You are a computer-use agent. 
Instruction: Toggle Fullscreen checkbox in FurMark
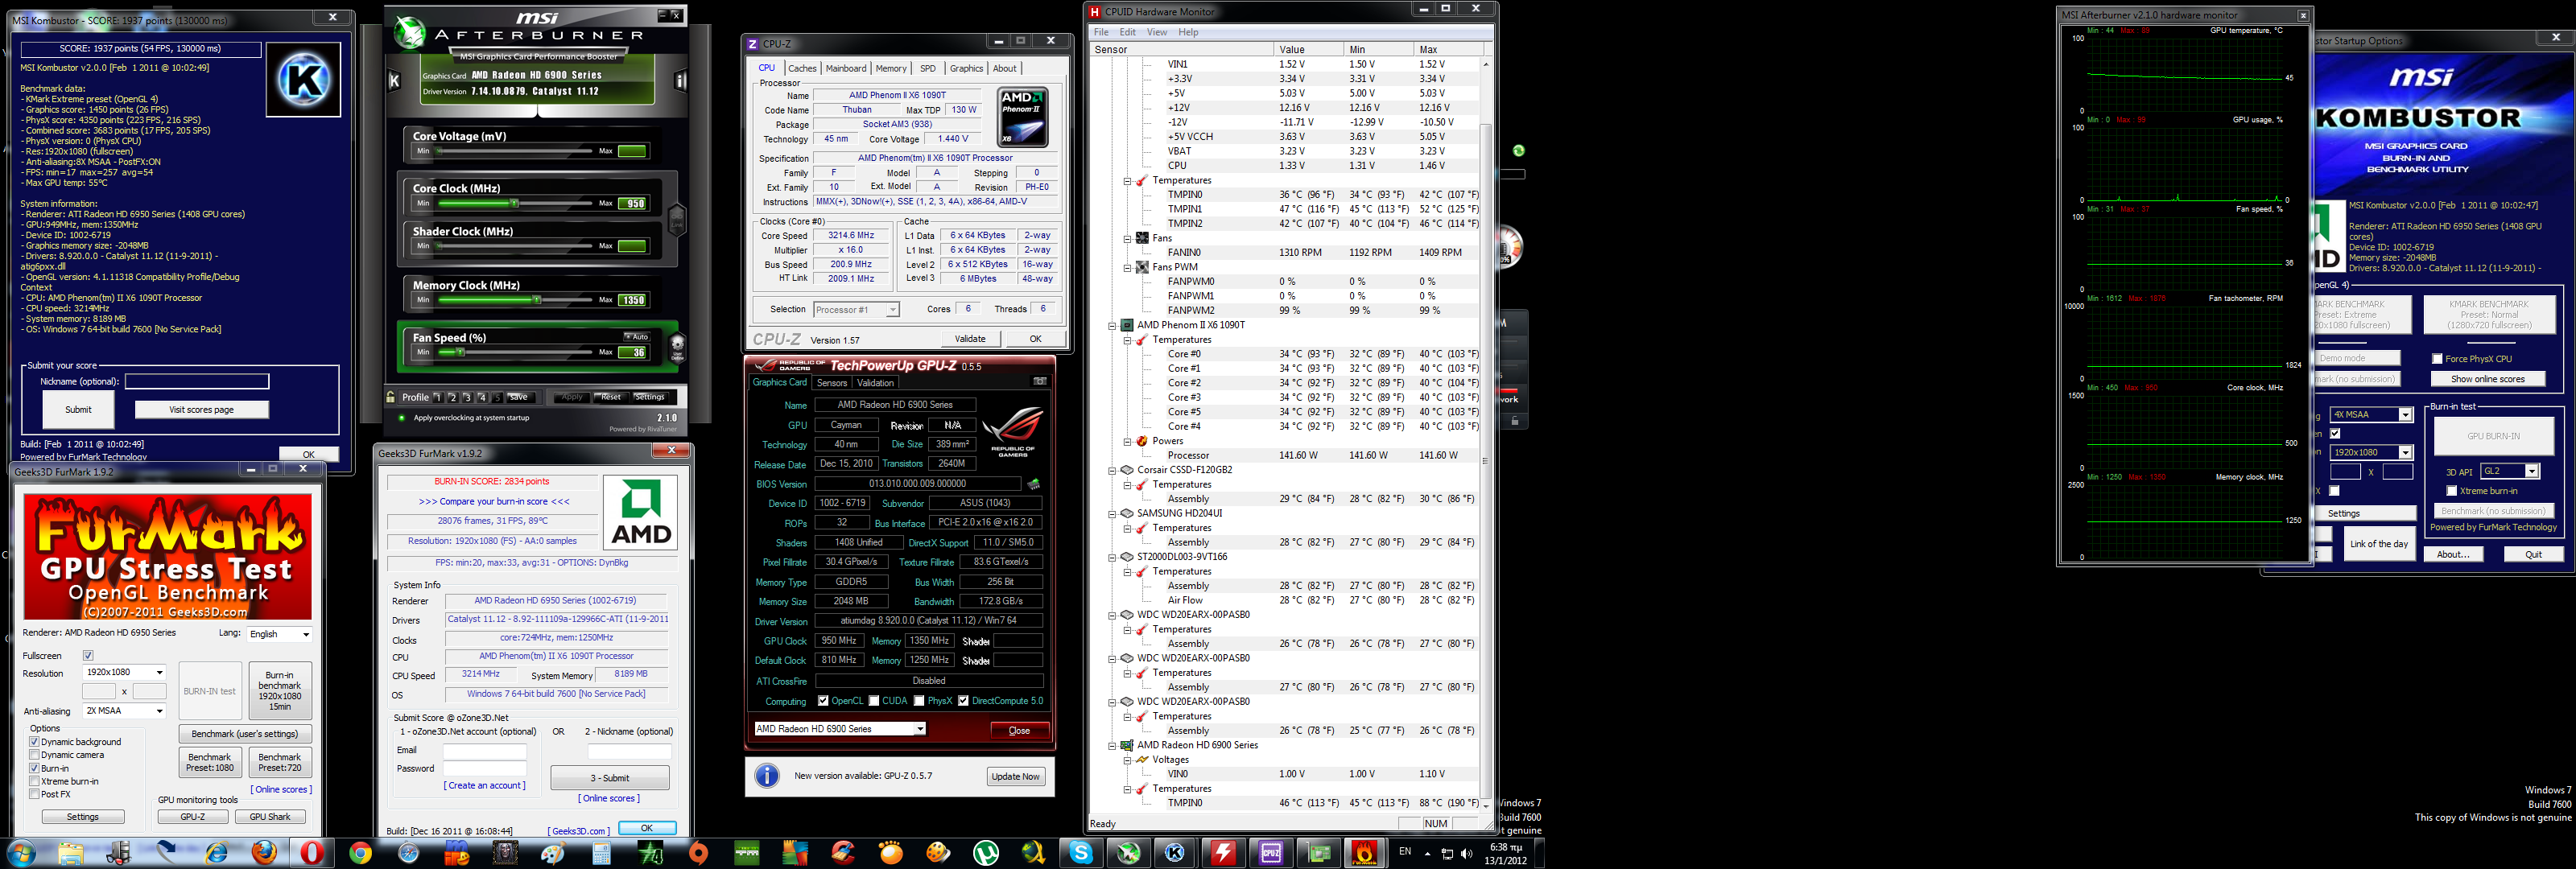tap(88, 656)
